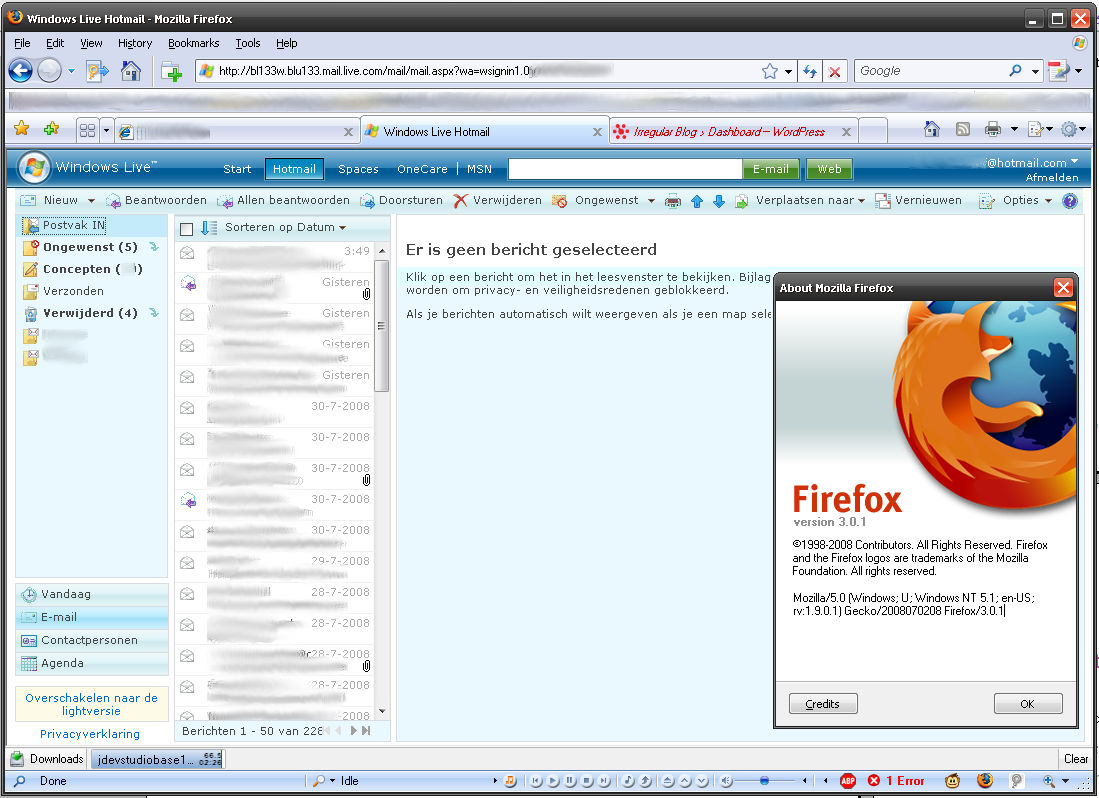Open the History menu
Viewport: 1099px width, 798px height.
coord(135,43)
